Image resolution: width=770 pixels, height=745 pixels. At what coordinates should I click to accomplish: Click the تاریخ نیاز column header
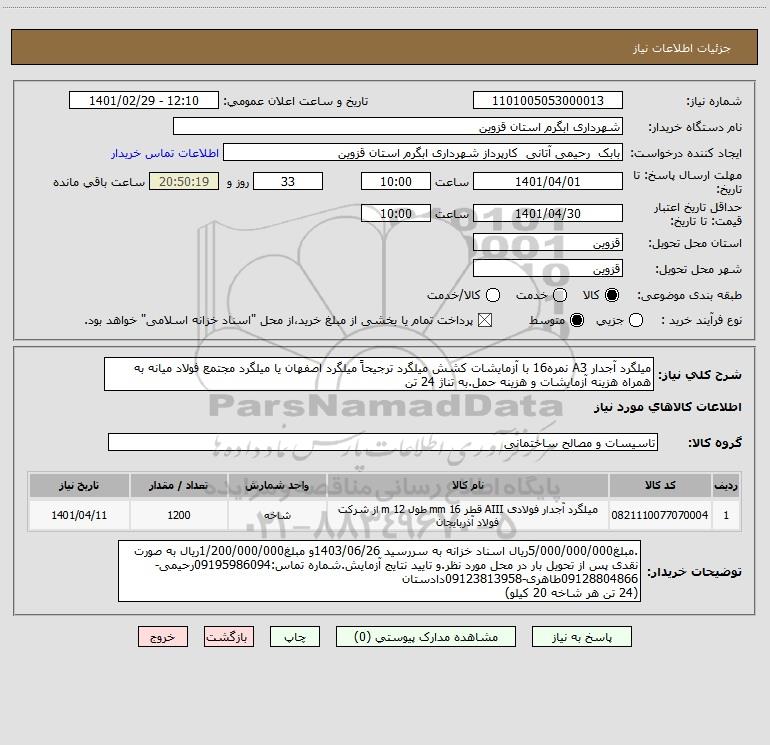79,485
